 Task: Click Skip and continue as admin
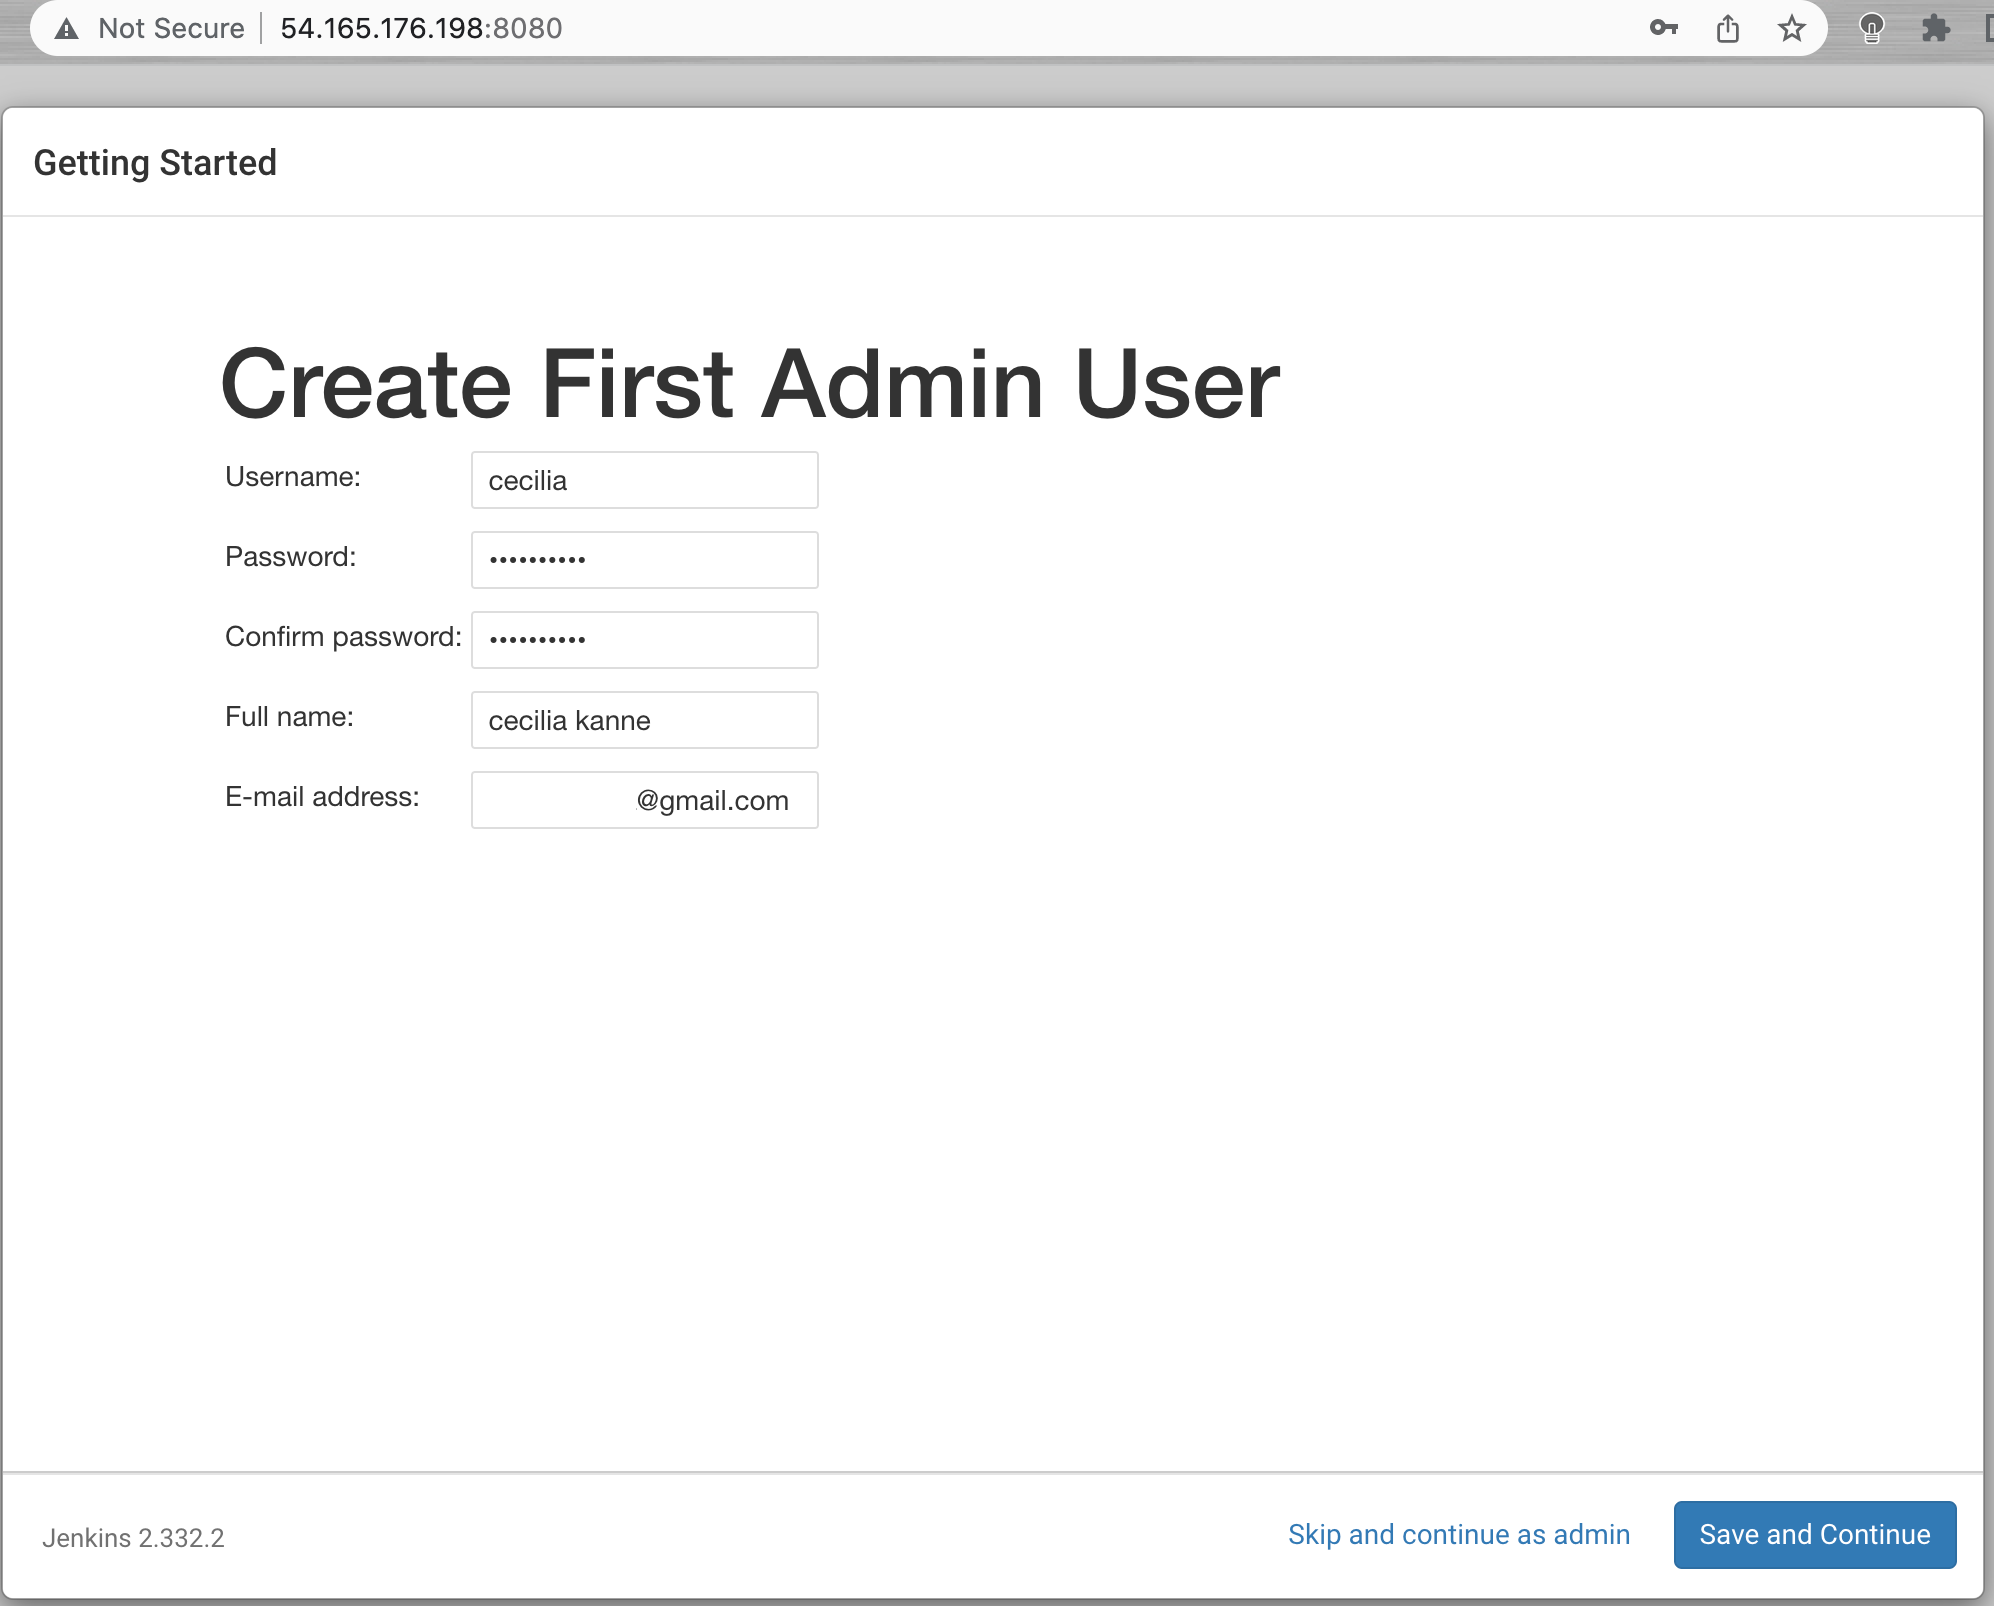click(1458, 1534)
